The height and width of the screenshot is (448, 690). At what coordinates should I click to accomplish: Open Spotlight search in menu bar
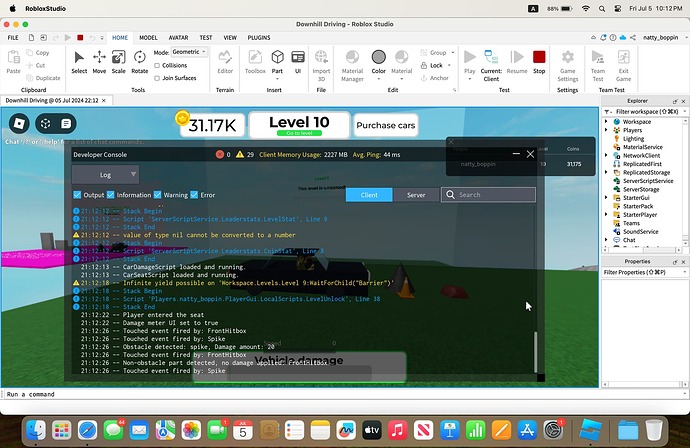pos(602,8)
